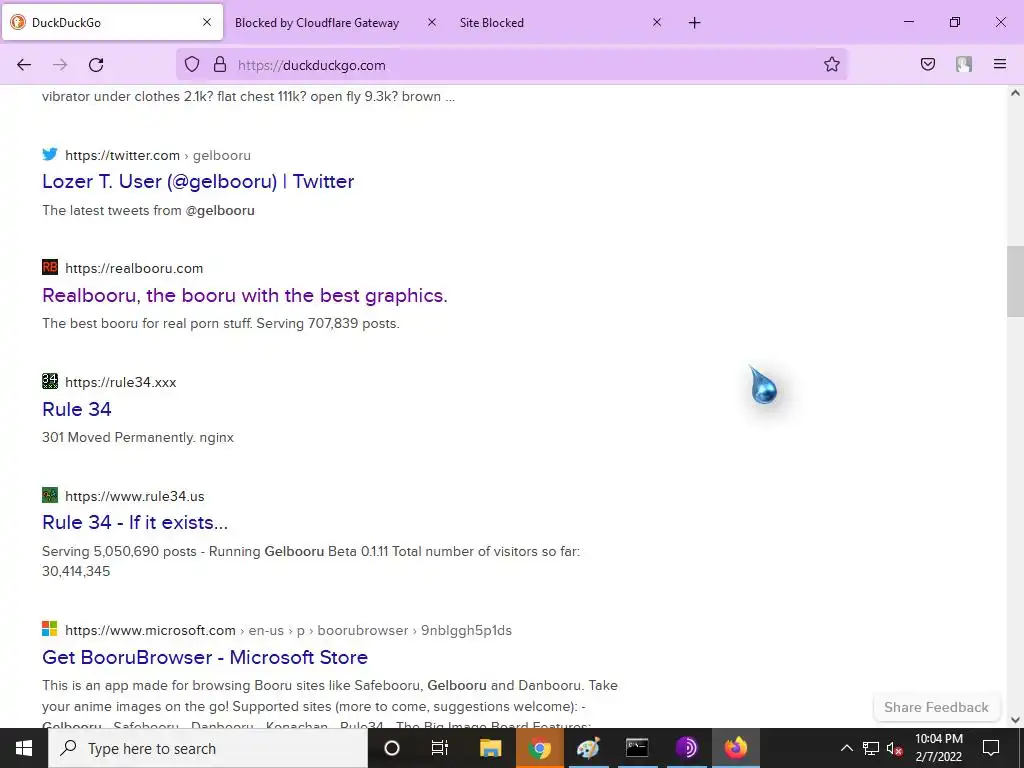Open Task View on the taskbar
1024x768 pixels.
(x=440, y=748)
